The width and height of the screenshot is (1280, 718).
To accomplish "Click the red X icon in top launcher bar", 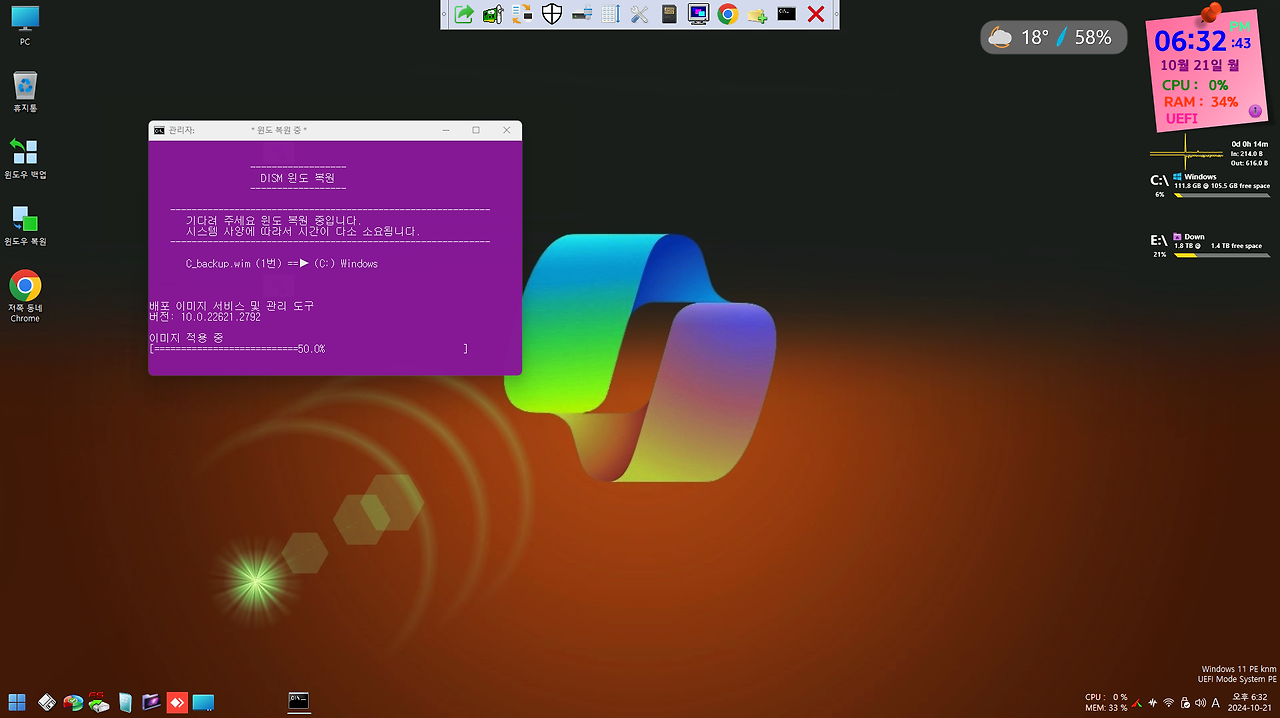I will click(x=816, y=14).
